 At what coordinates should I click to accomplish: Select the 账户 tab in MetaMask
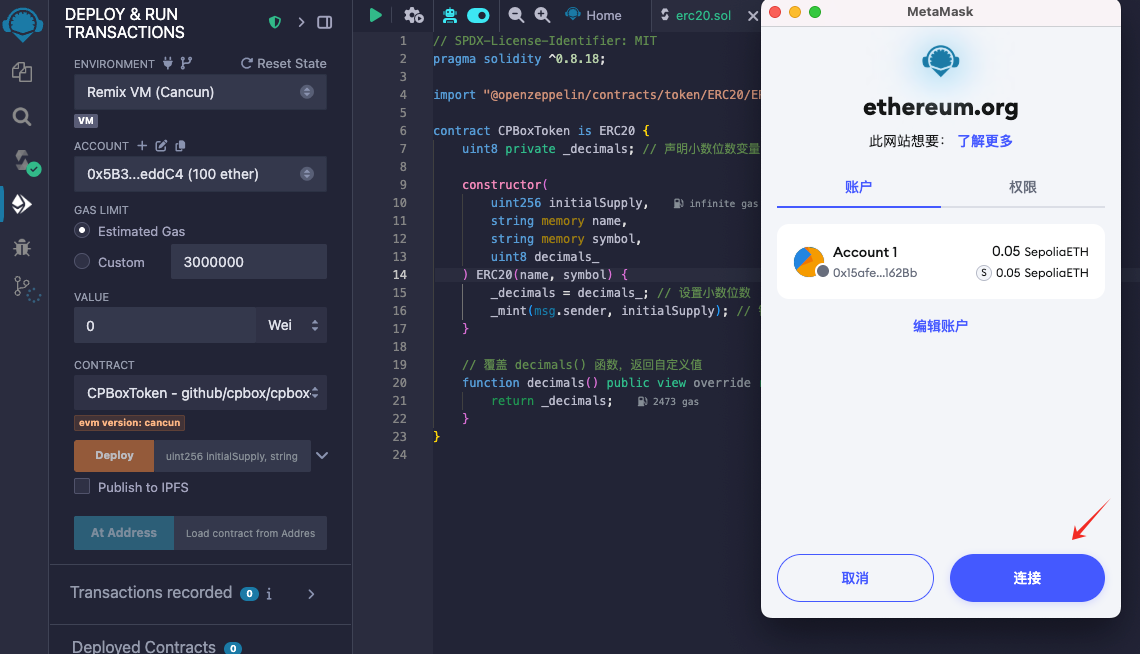pyautogui.click(x=859, y=187)
